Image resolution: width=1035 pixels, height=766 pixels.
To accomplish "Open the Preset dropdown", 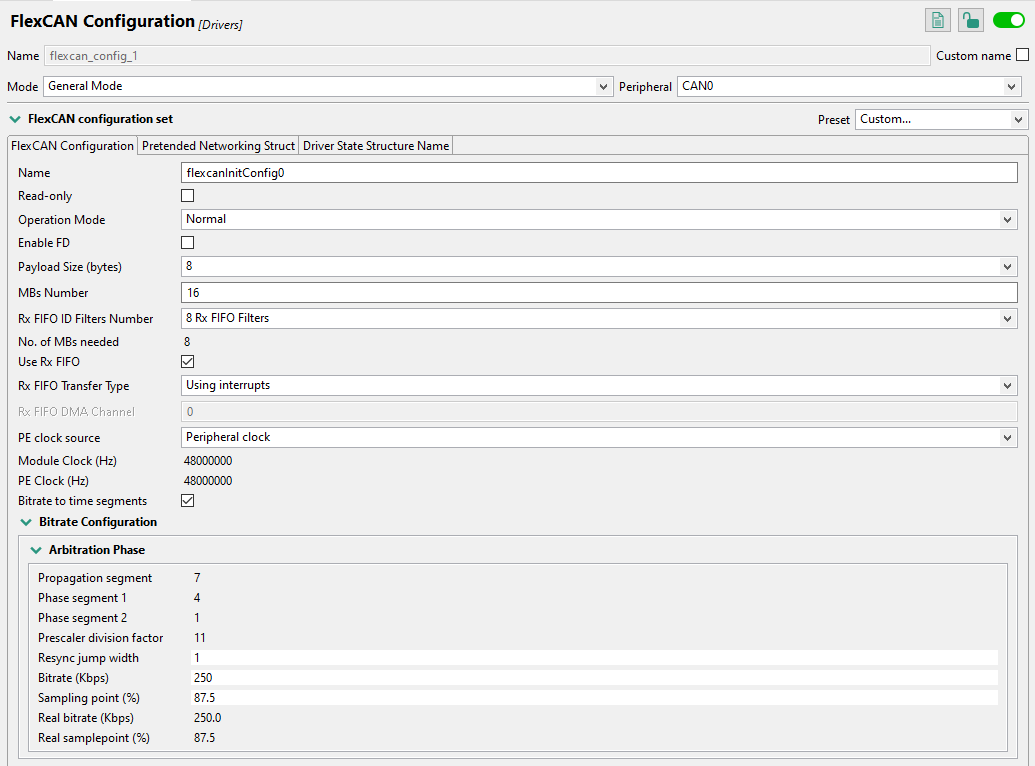I will pos(941,120).
